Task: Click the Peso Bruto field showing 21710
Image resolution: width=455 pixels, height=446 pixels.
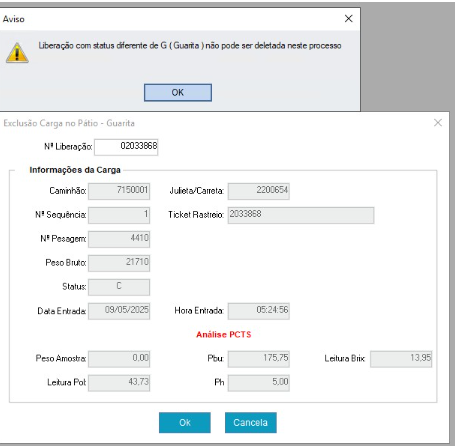Action: pyautogui.click(x=119, y=263)
